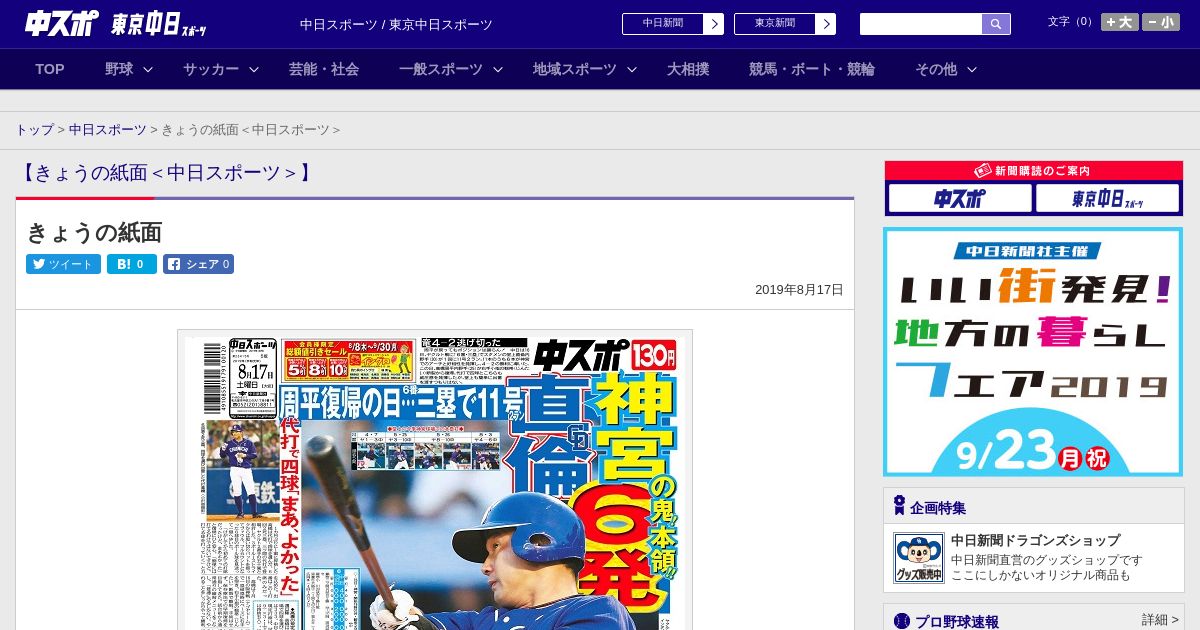
Task: Open the いい街発見 fair 2019 banner
Action: point(1033,352)
